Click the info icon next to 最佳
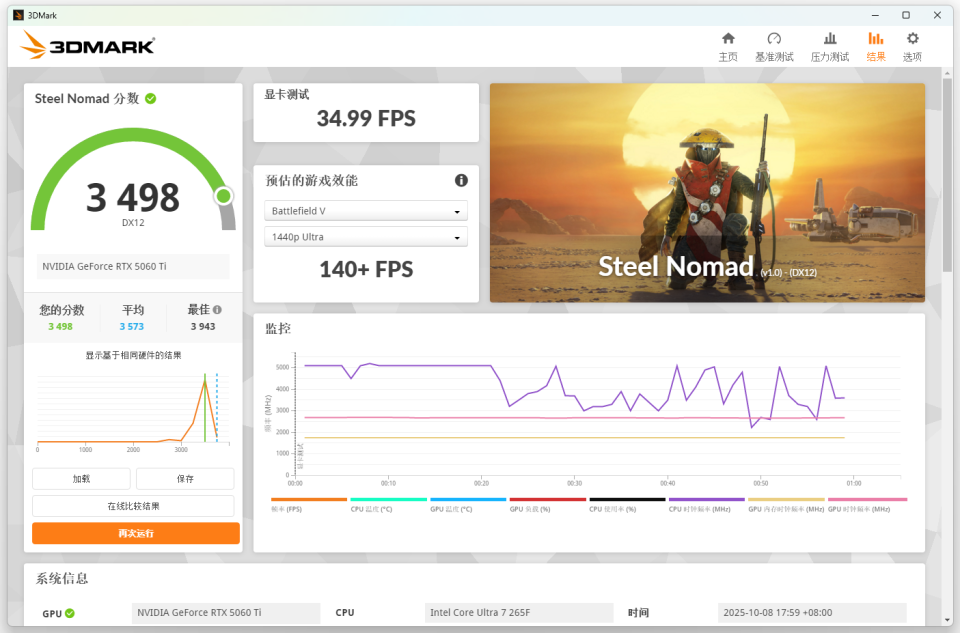This screenshot has height=633, width=960. click(x=217, y=310)
